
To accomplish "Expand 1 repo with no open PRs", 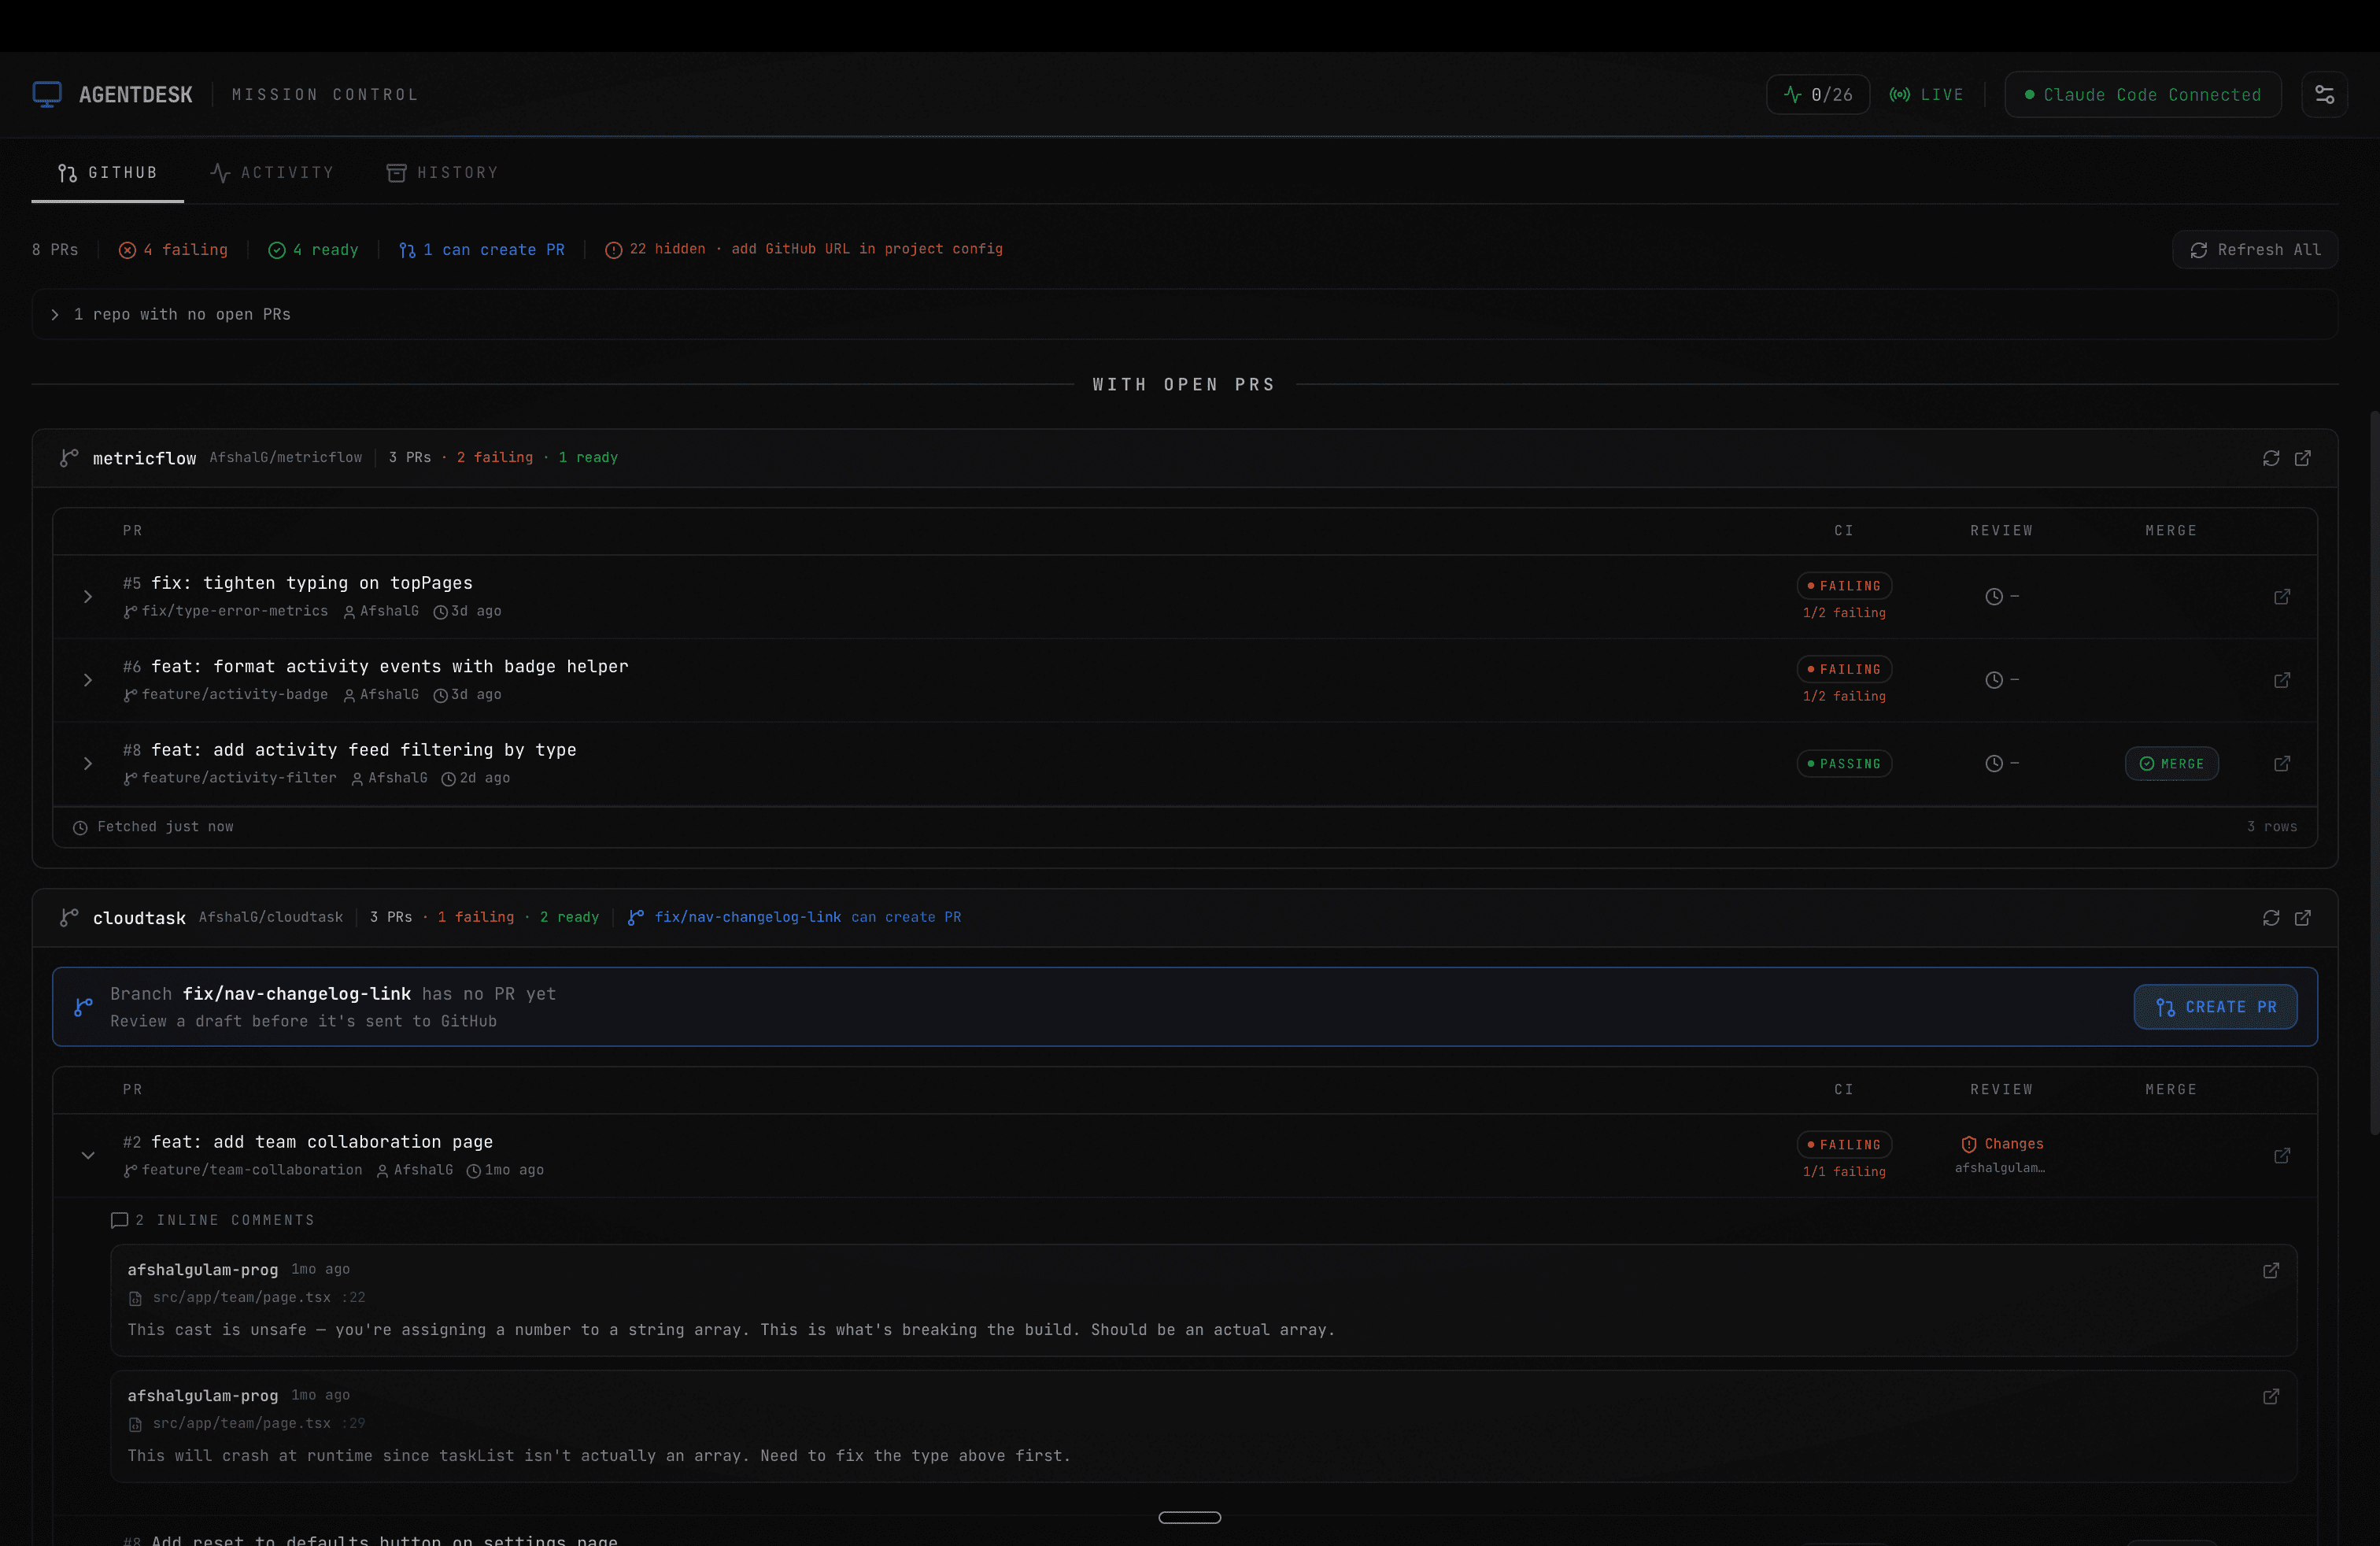I will pos(1184,314).
